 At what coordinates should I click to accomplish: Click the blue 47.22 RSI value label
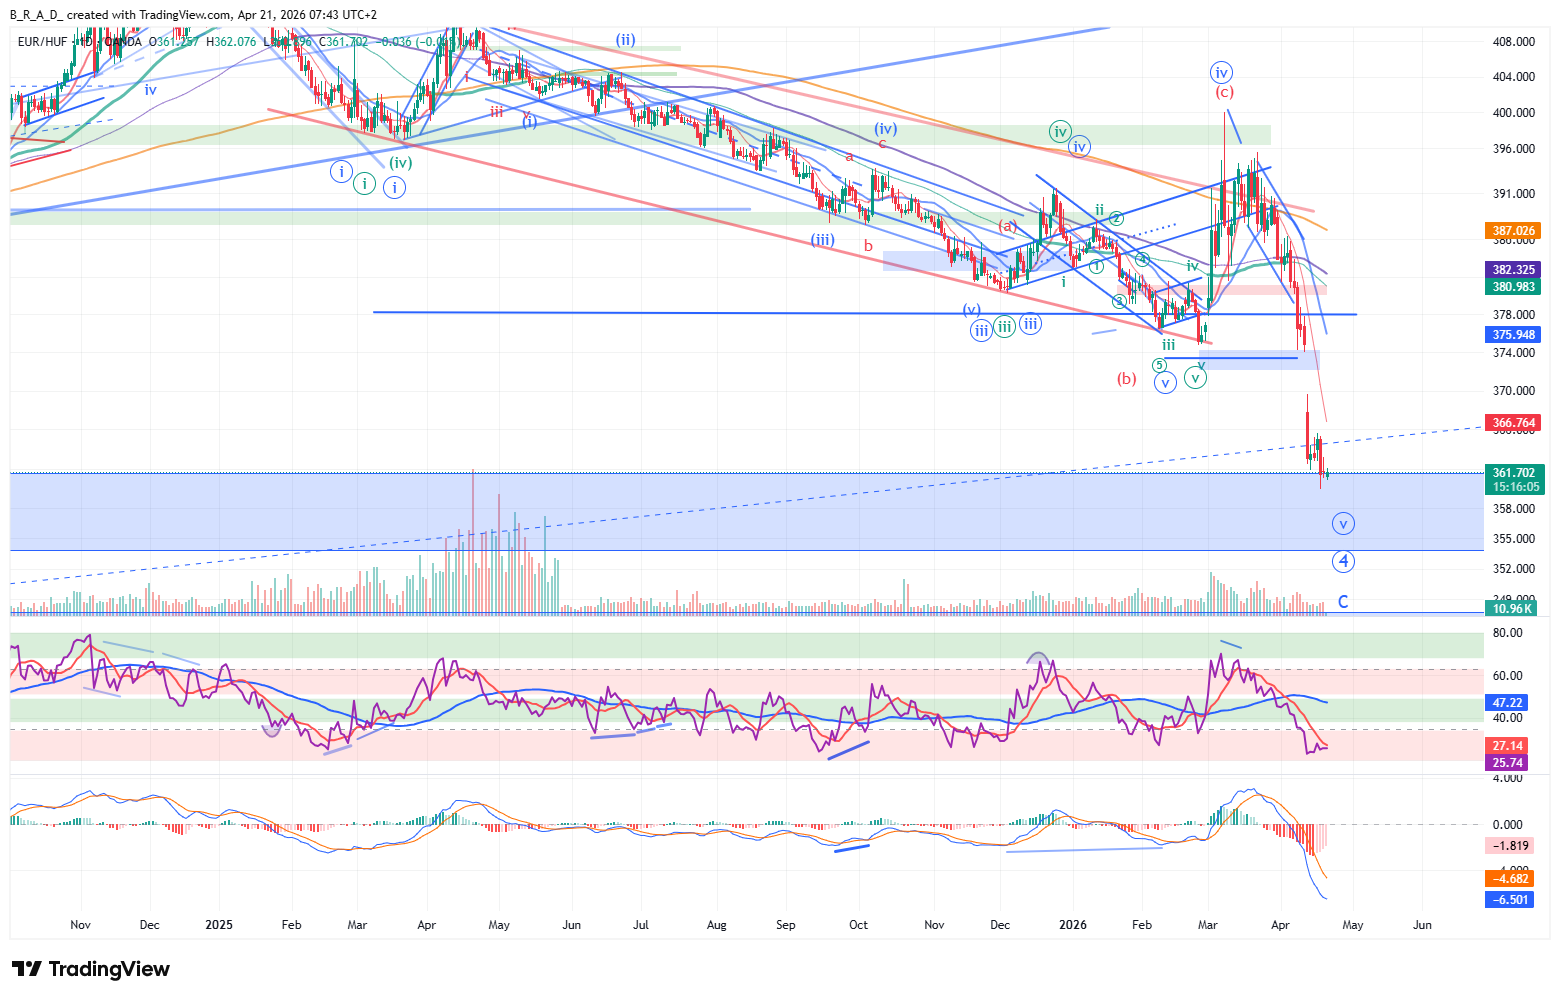1507,703
